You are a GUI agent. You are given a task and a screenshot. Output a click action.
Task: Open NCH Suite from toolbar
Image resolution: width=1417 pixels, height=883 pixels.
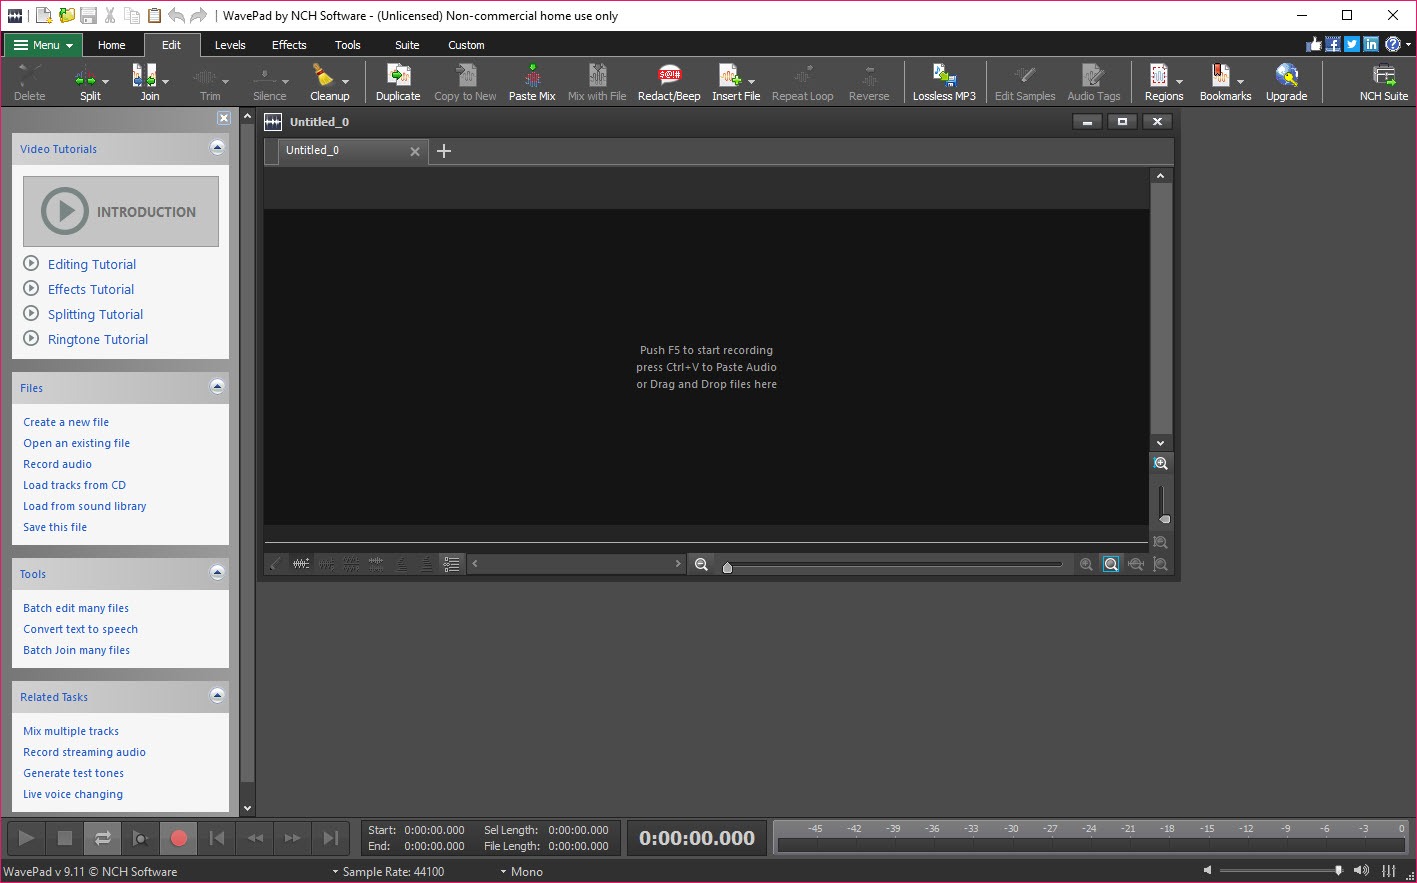click(1383, 82)
